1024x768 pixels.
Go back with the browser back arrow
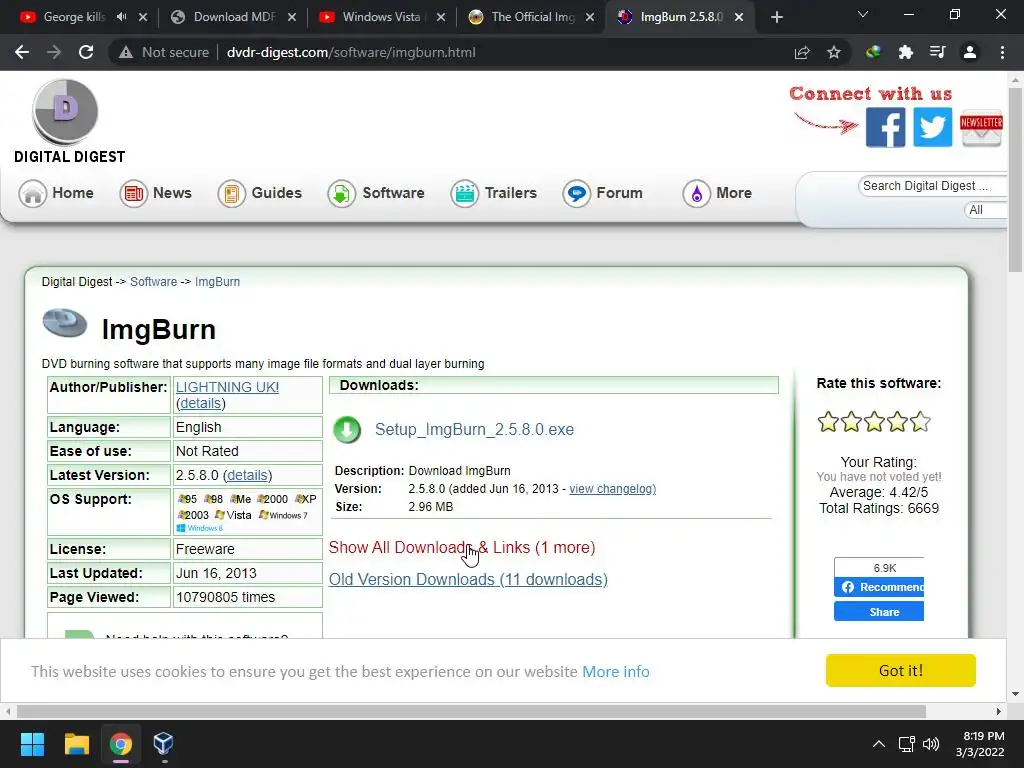[22, 52]
